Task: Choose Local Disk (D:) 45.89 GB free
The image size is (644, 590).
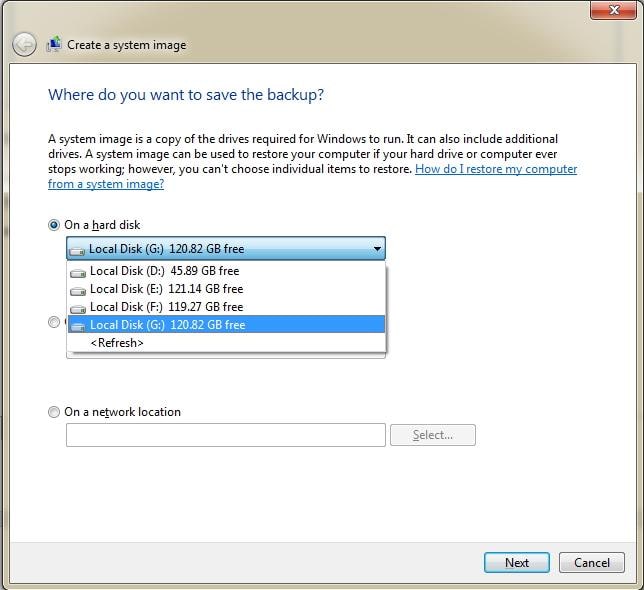Action: pyautogui.click(x=226, y=271)
